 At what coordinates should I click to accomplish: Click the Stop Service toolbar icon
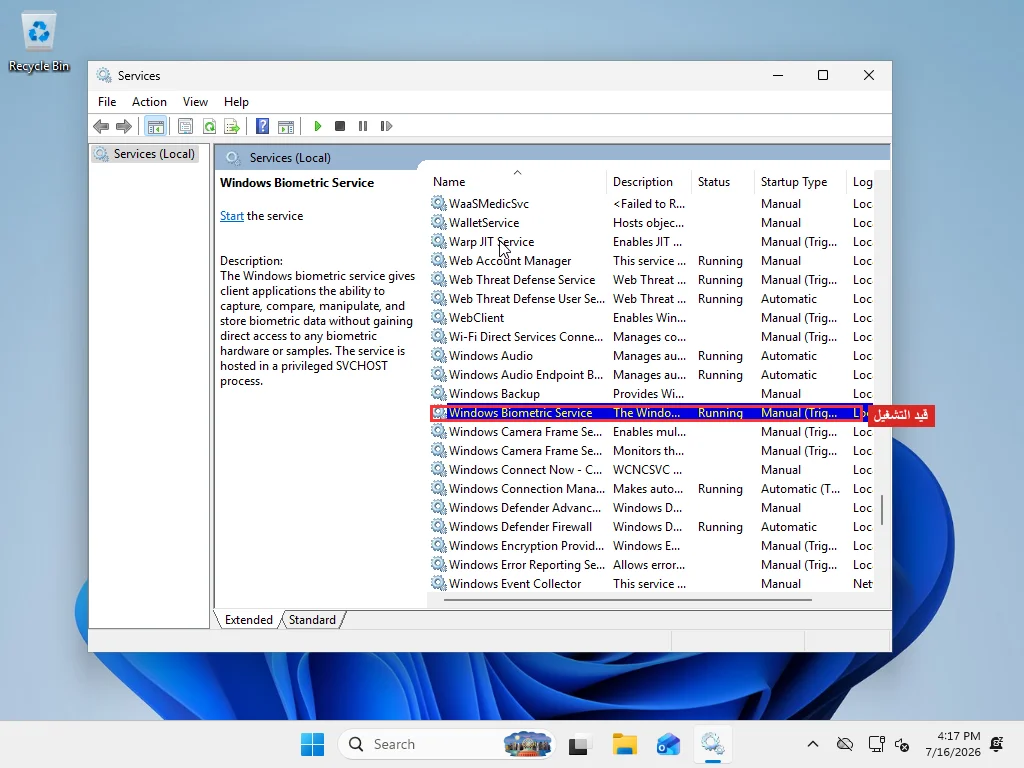click(340, 126)
